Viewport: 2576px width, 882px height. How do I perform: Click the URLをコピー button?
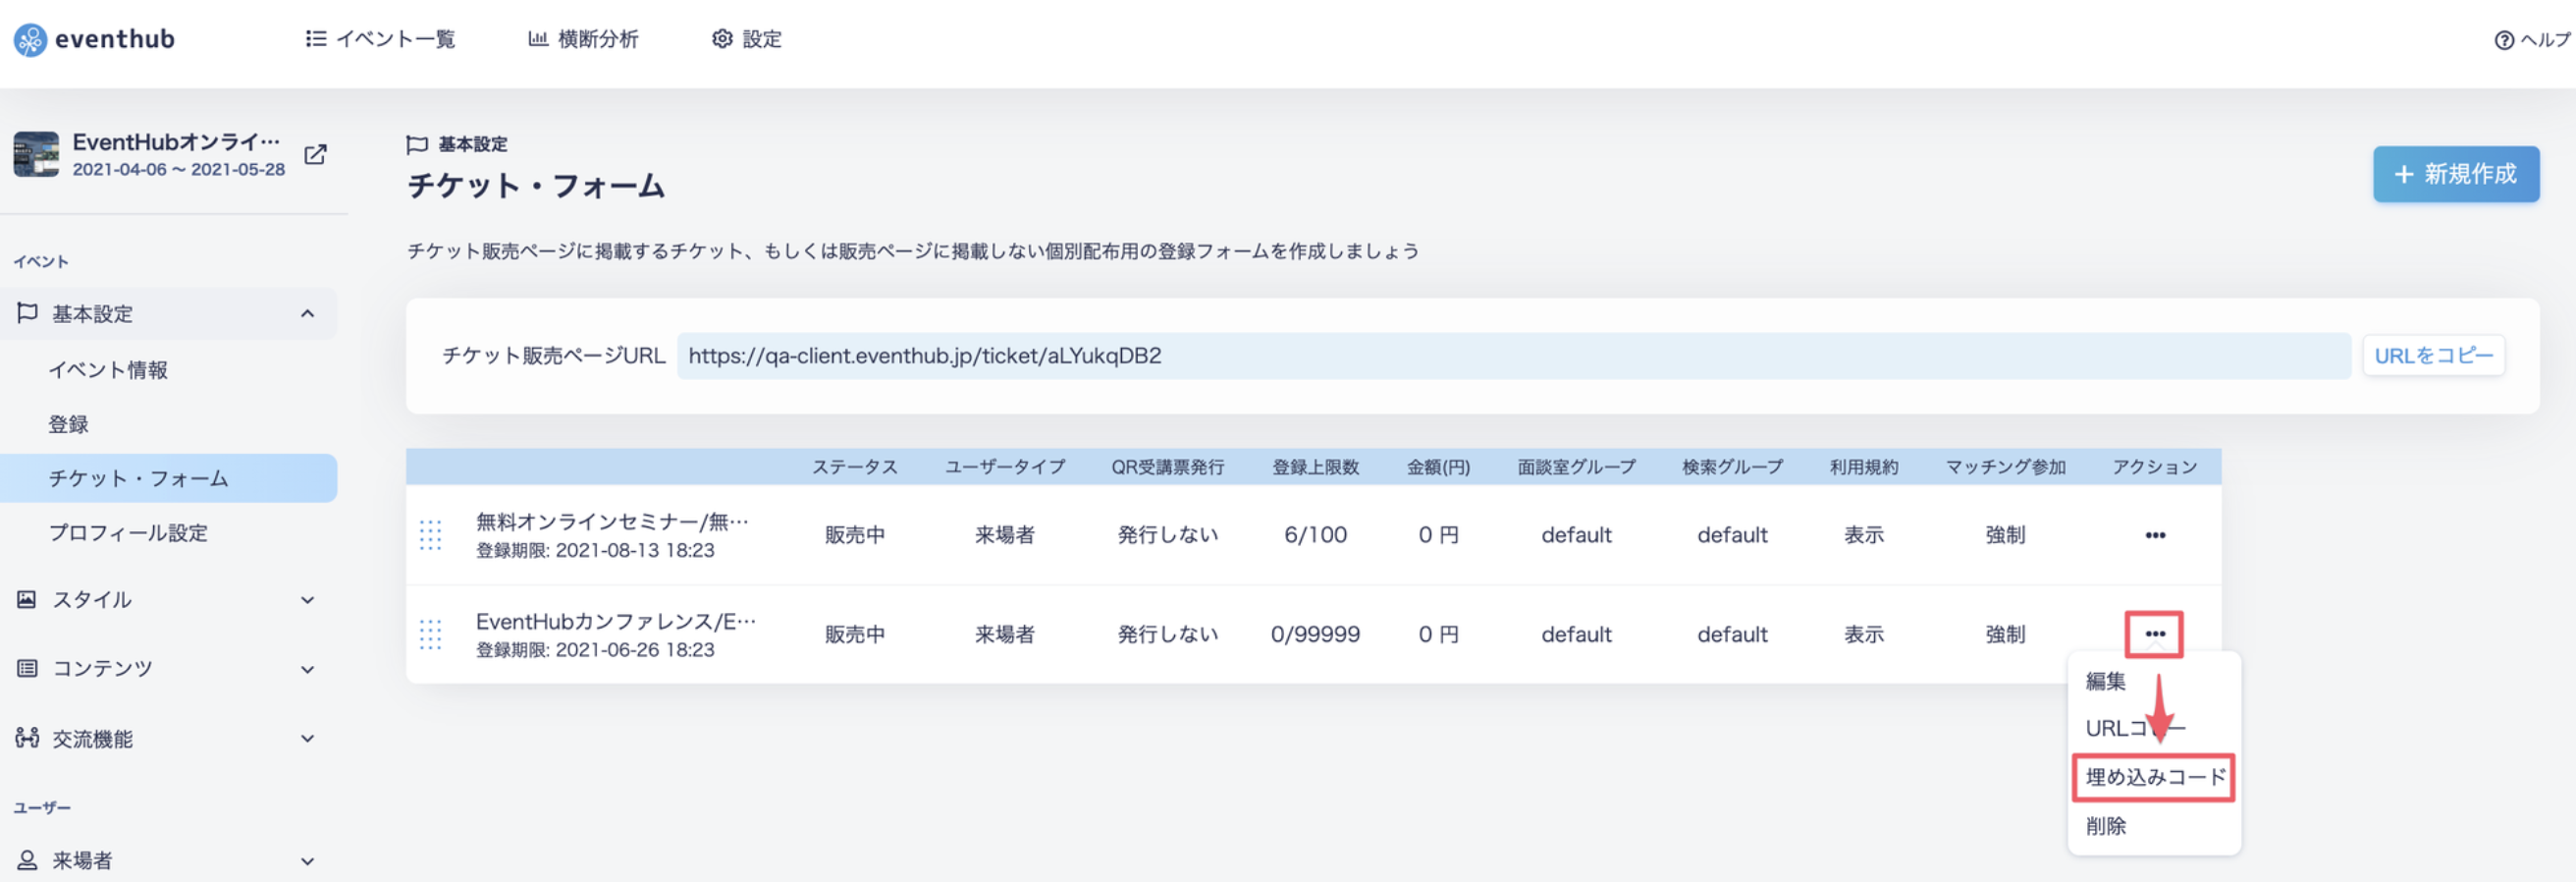coord(2433,356)
